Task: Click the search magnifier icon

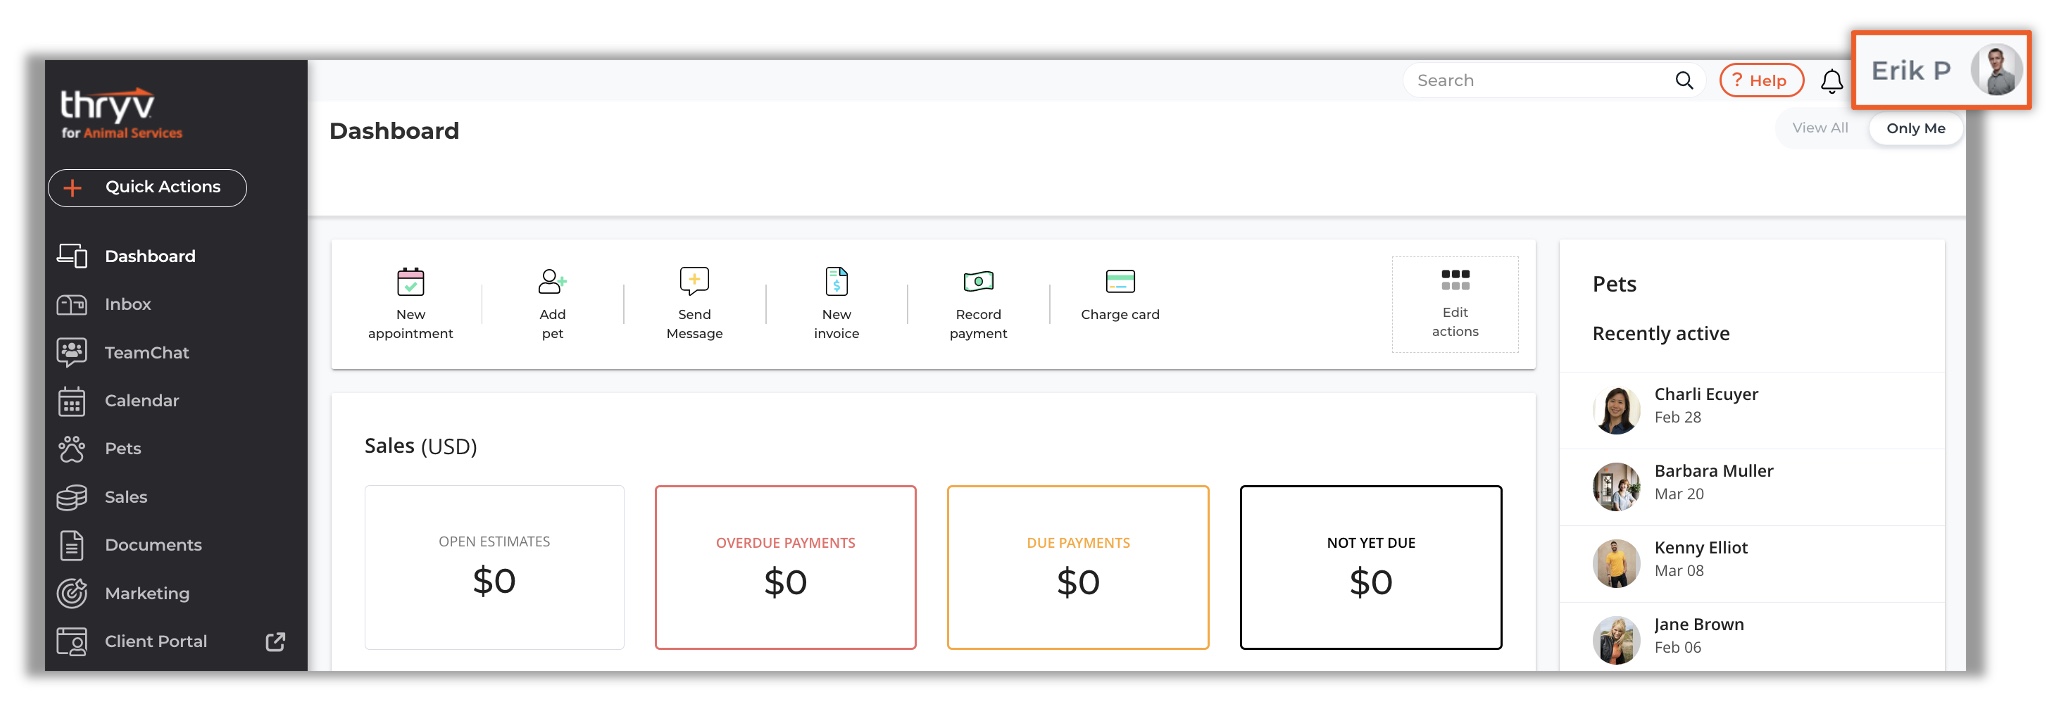Action: coord(1685,80)
